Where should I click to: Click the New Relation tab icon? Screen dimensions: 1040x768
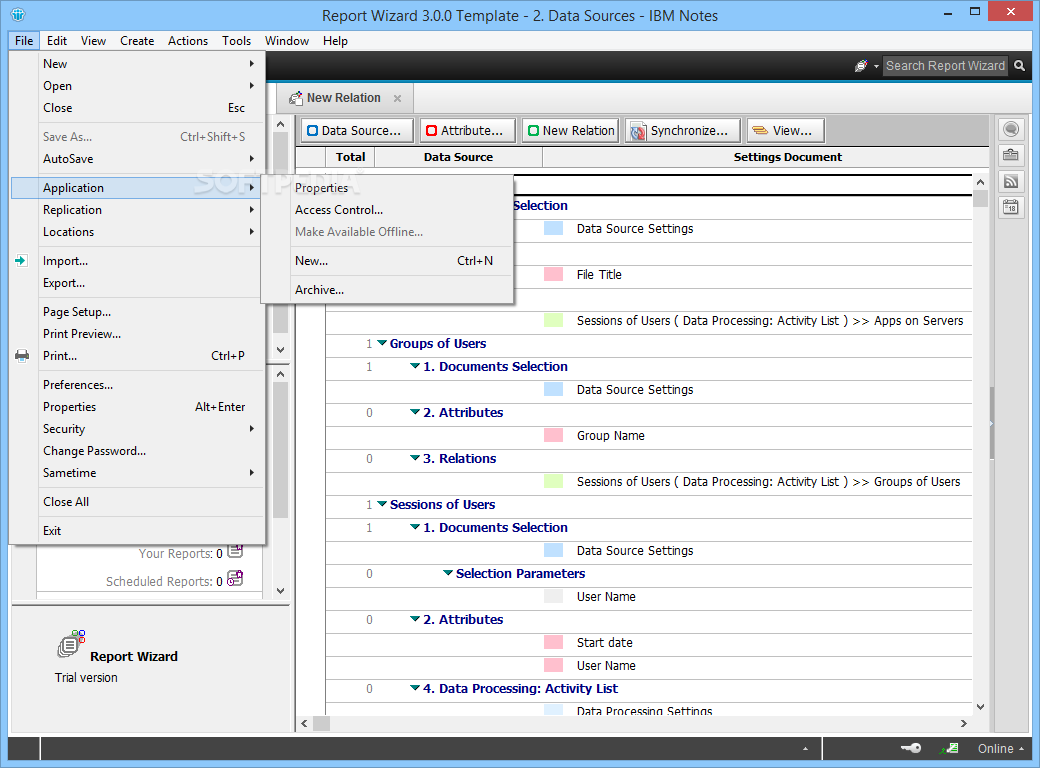point(296,98)
